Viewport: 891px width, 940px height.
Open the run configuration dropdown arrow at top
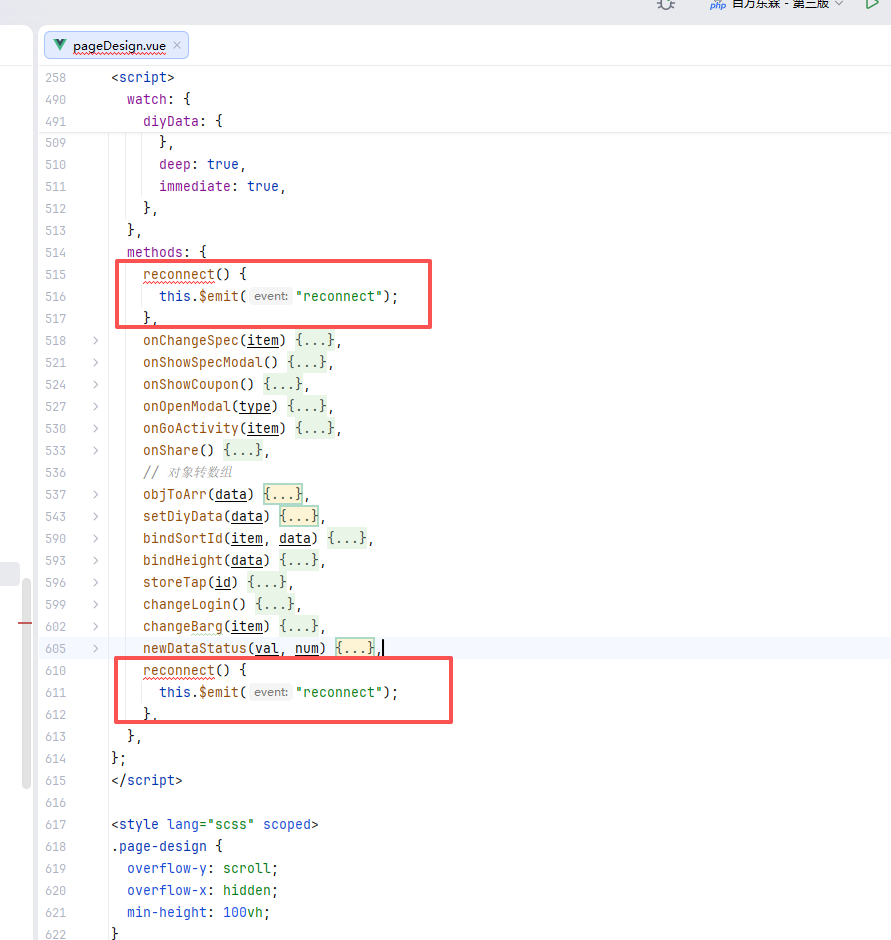(839, 4)
